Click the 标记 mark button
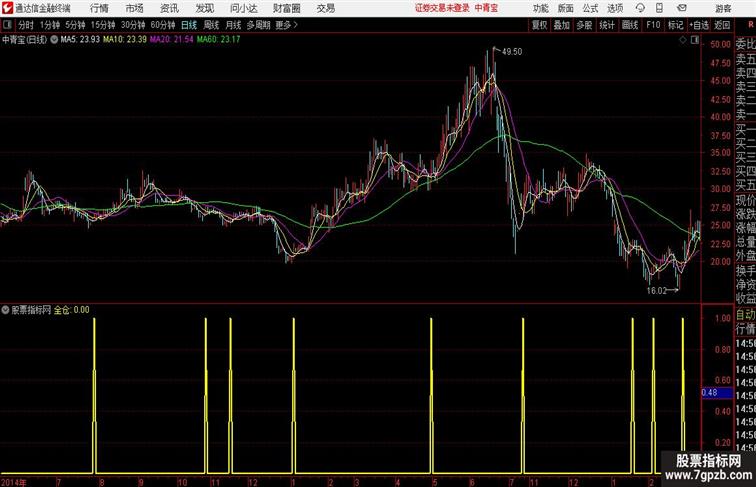Viewport: 756px width, 487px height. 675,25
